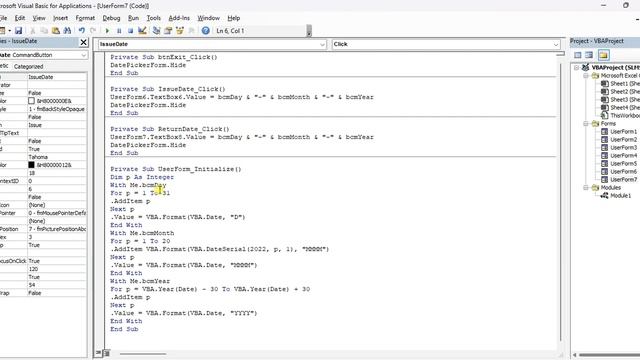Click the Break pause icon
This screenshot has width=640, height=360.
click(x=119, y=31)
